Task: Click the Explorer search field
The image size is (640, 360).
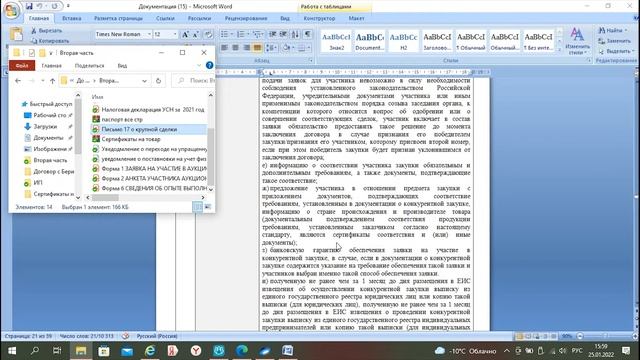Action: (194, 81)
